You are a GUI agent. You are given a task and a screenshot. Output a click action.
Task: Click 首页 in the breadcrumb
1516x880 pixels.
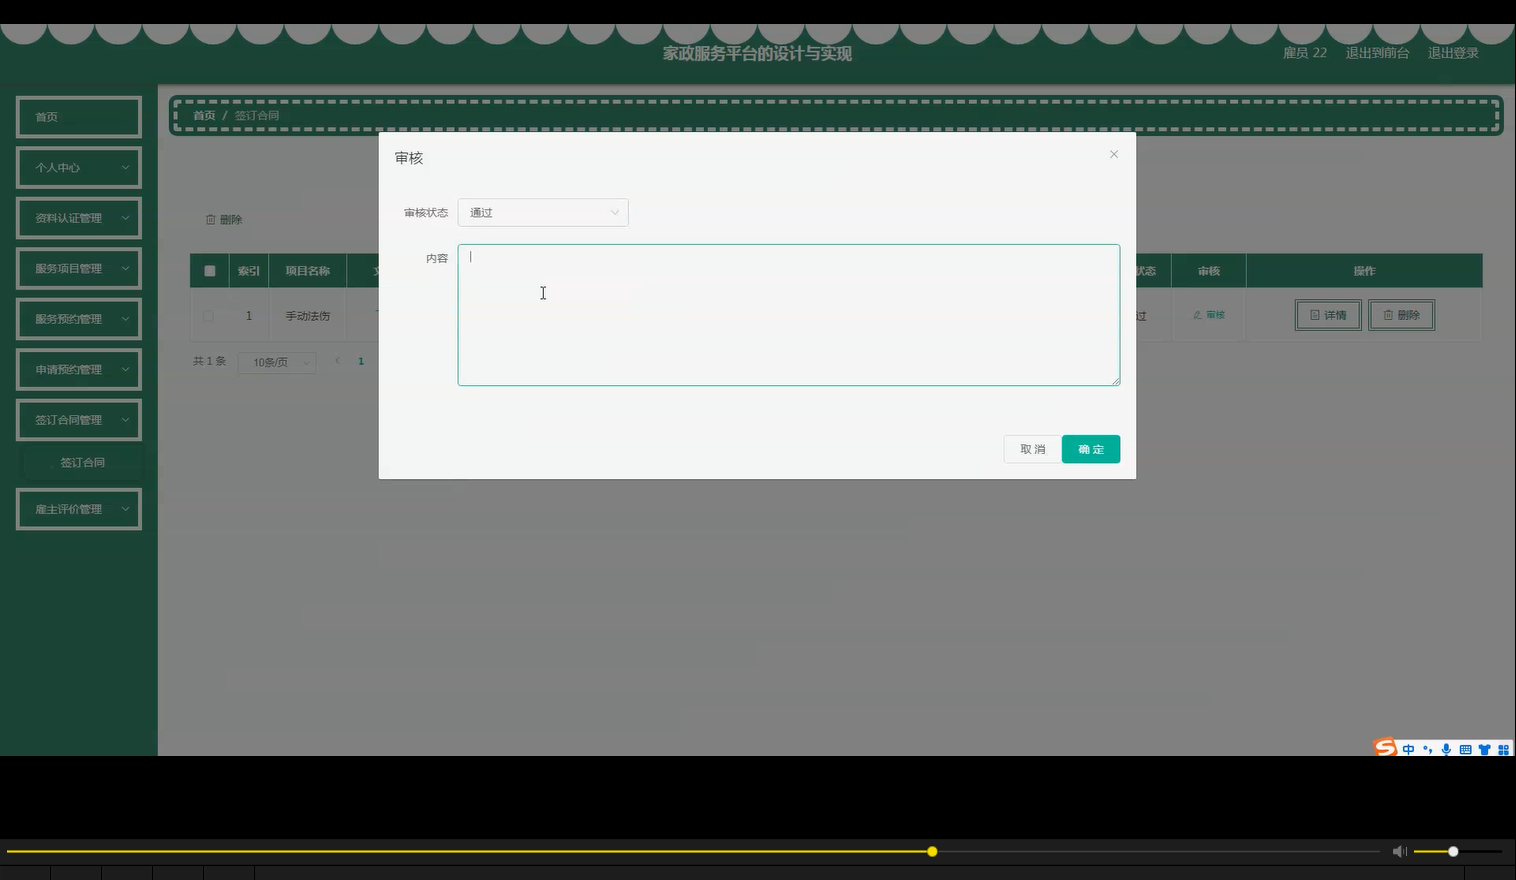pos(204,115)
